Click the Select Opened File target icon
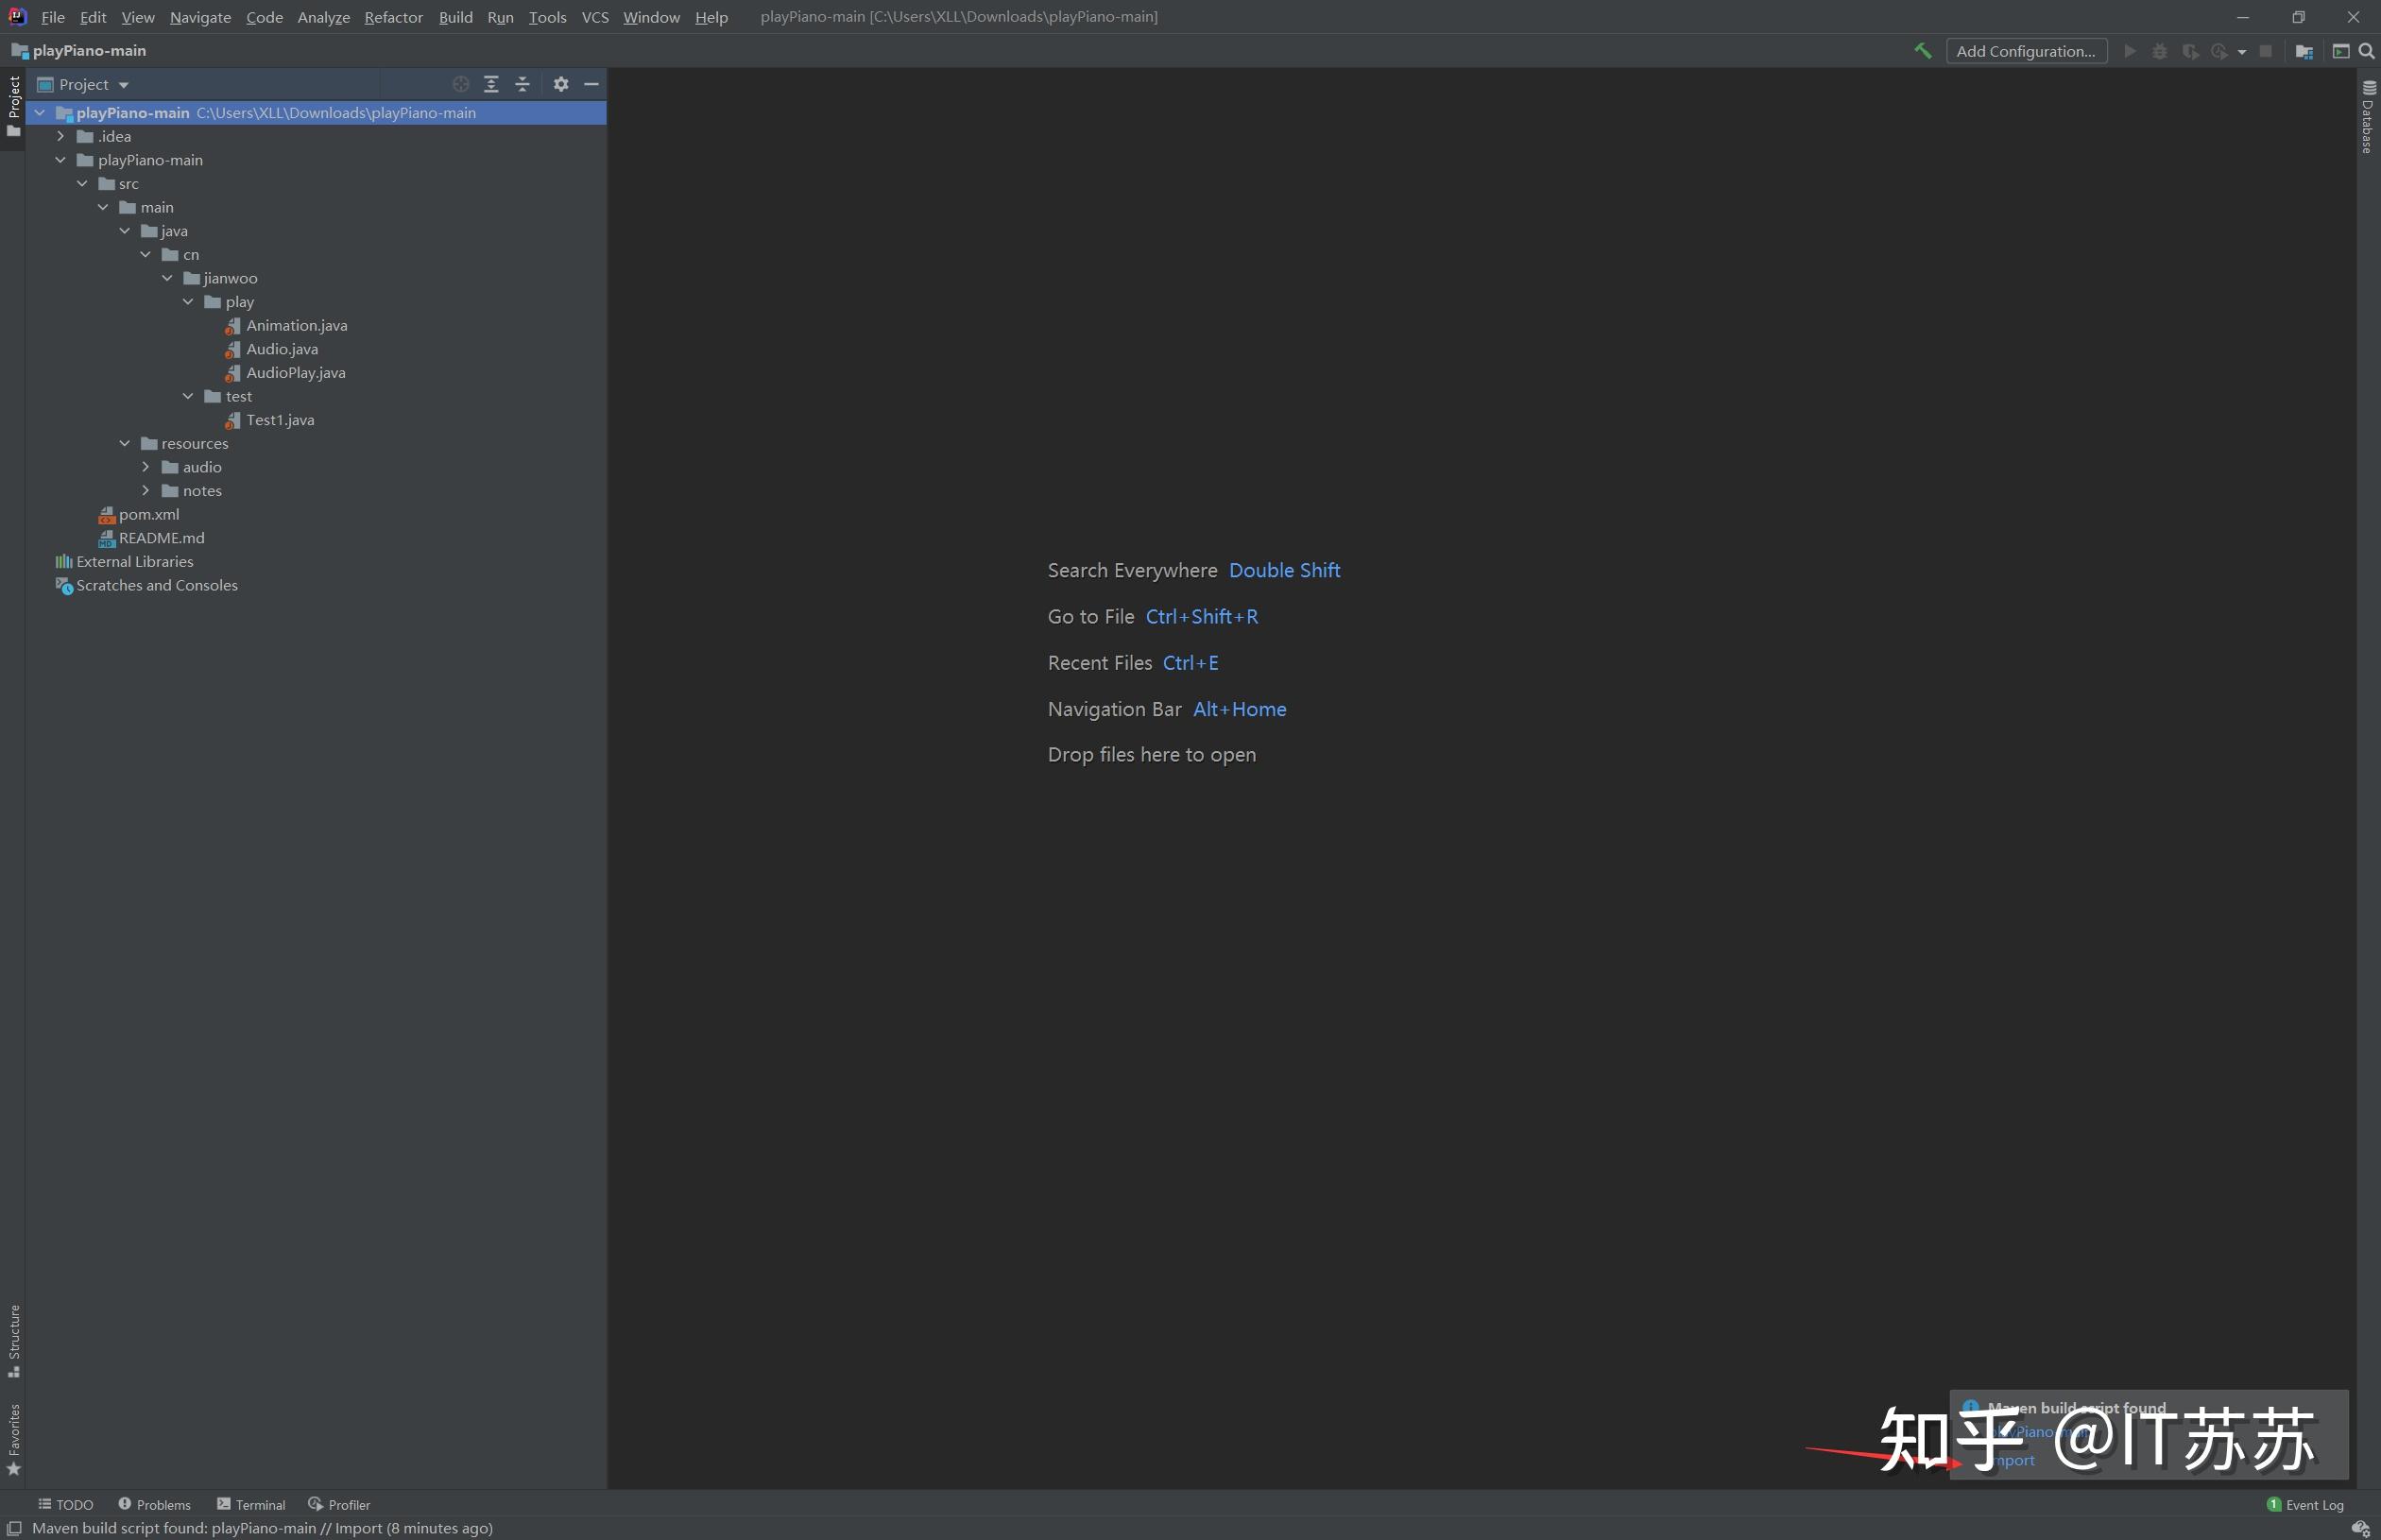Image resolution: width=2381 pixels, height=1540 pixels. pos(460,84)
